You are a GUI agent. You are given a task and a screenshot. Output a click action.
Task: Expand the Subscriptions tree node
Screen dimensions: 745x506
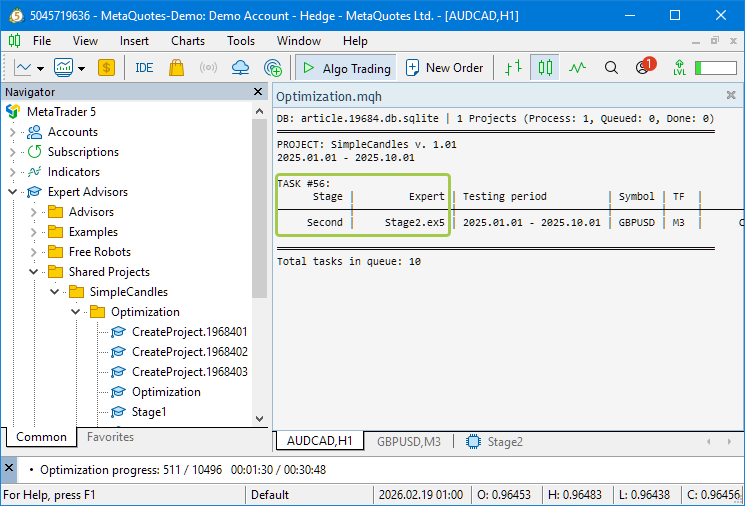[13, 152]
